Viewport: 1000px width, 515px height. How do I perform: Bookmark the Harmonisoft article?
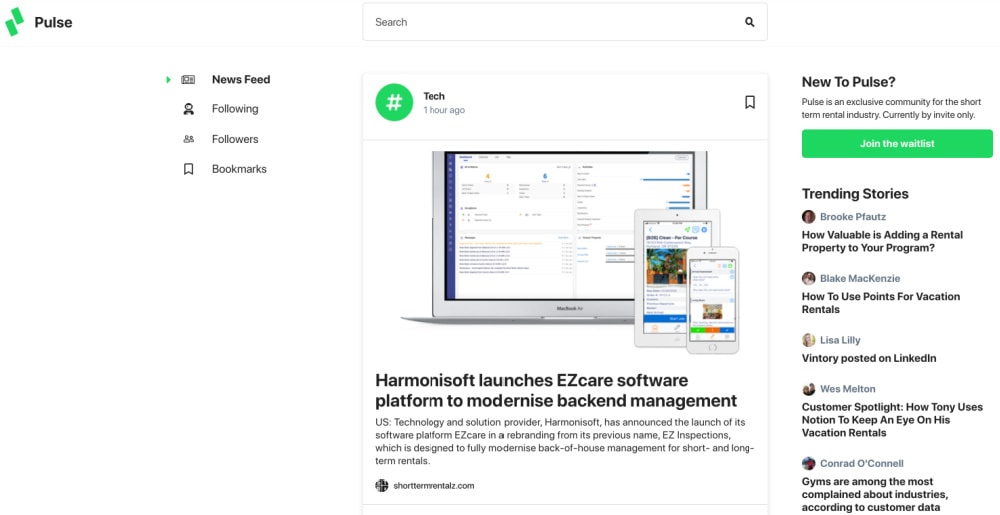click(x=750, y=102)
